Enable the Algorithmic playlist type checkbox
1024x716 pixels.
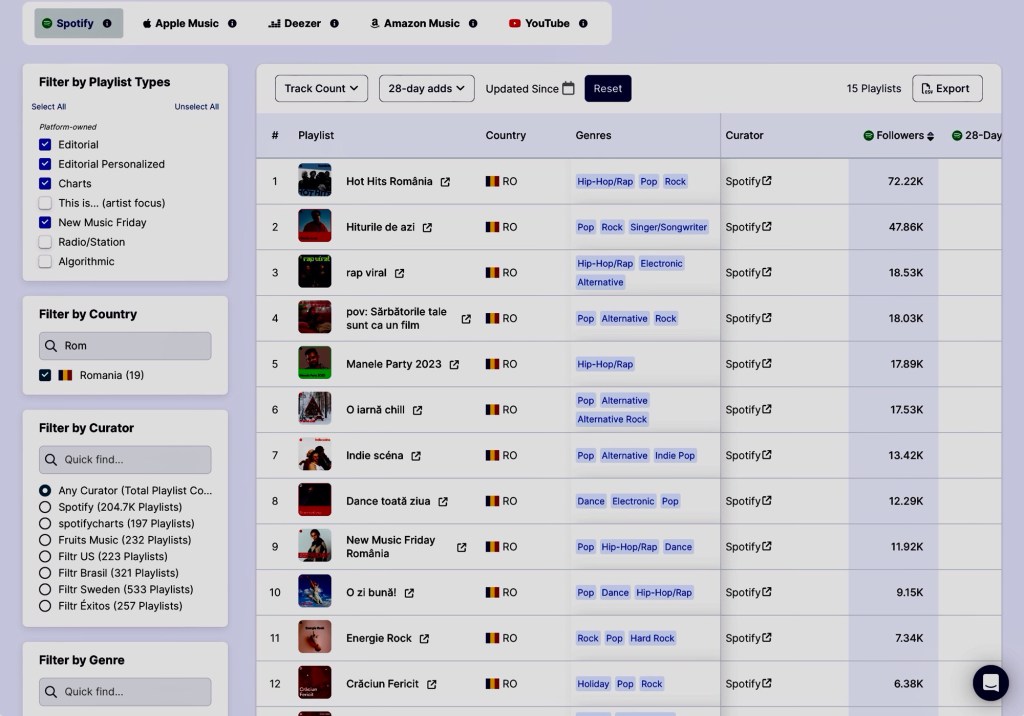point(45,262)
